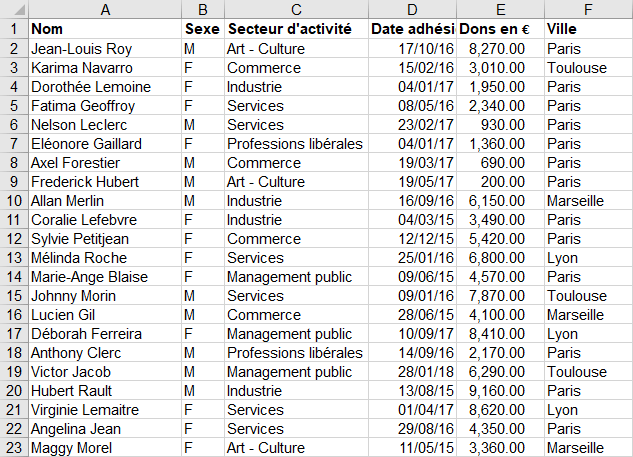633x457 pixels.
Task: Click column E header
Action: click(x=500, y=9)
